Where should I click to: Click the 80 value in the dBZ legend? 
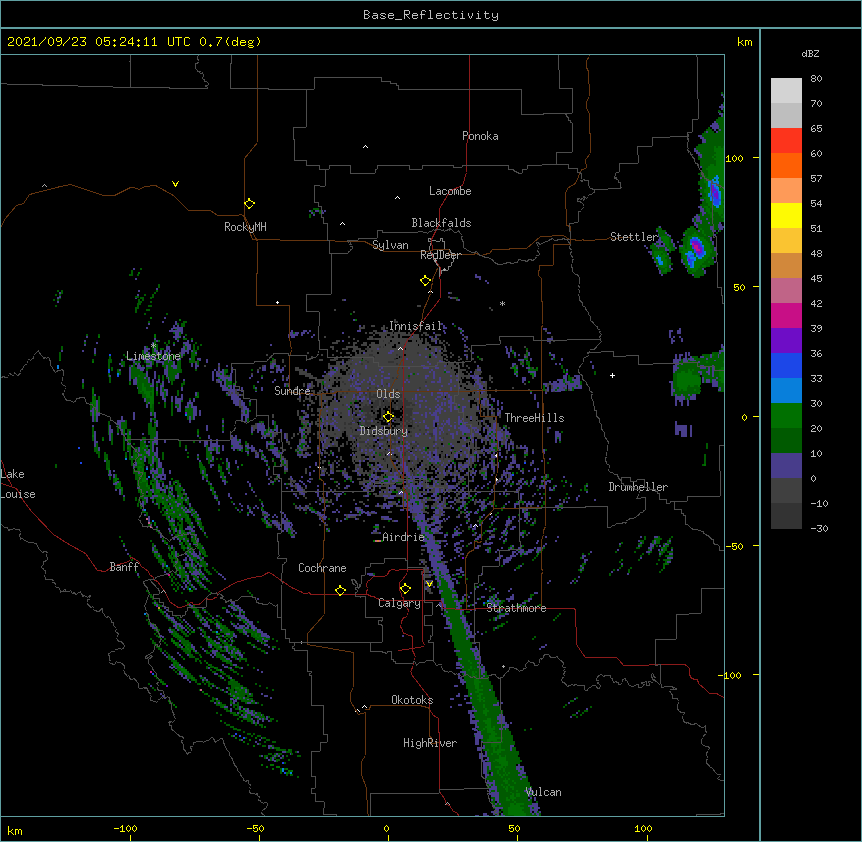pos(816,79)
